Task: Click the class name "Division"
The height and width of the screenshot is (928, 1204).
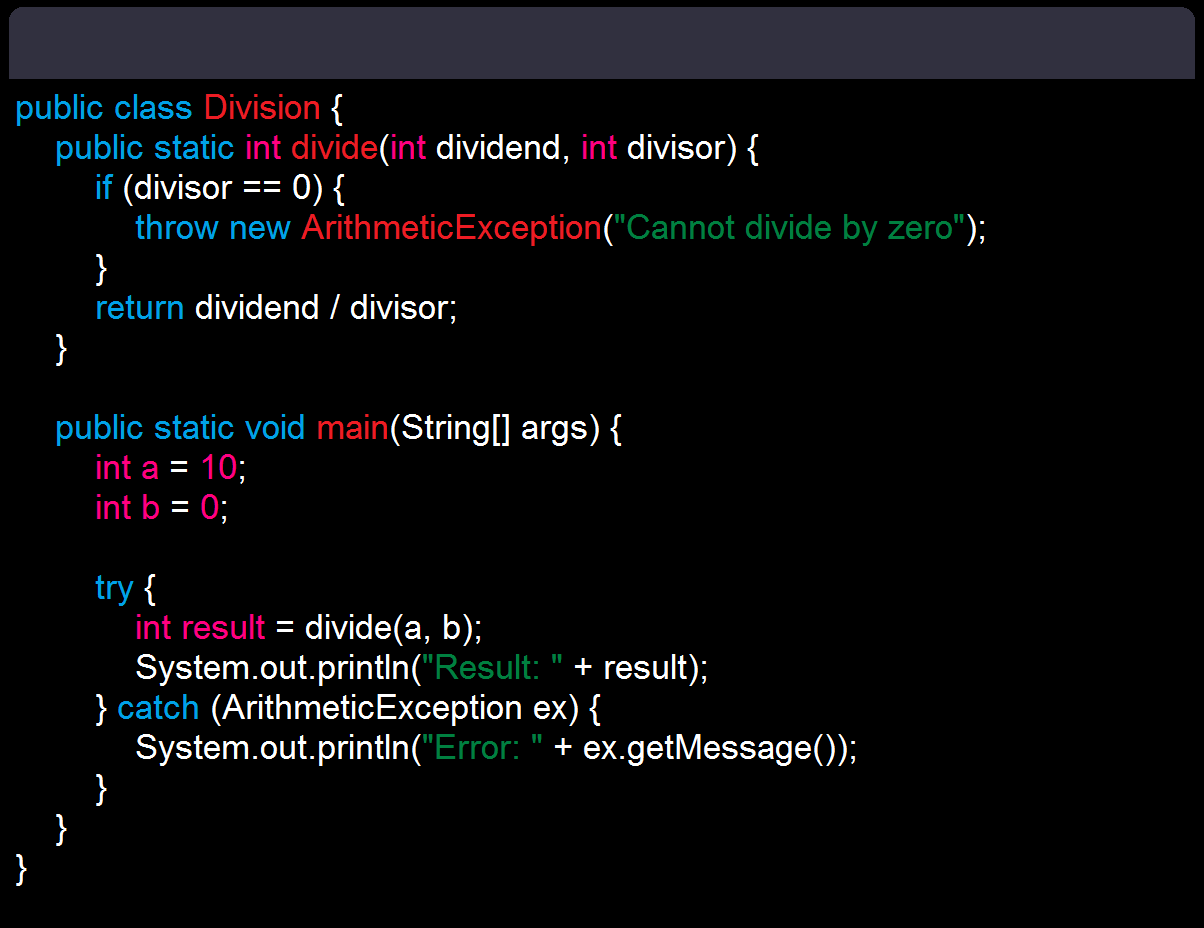Action: tap(262, 108)
